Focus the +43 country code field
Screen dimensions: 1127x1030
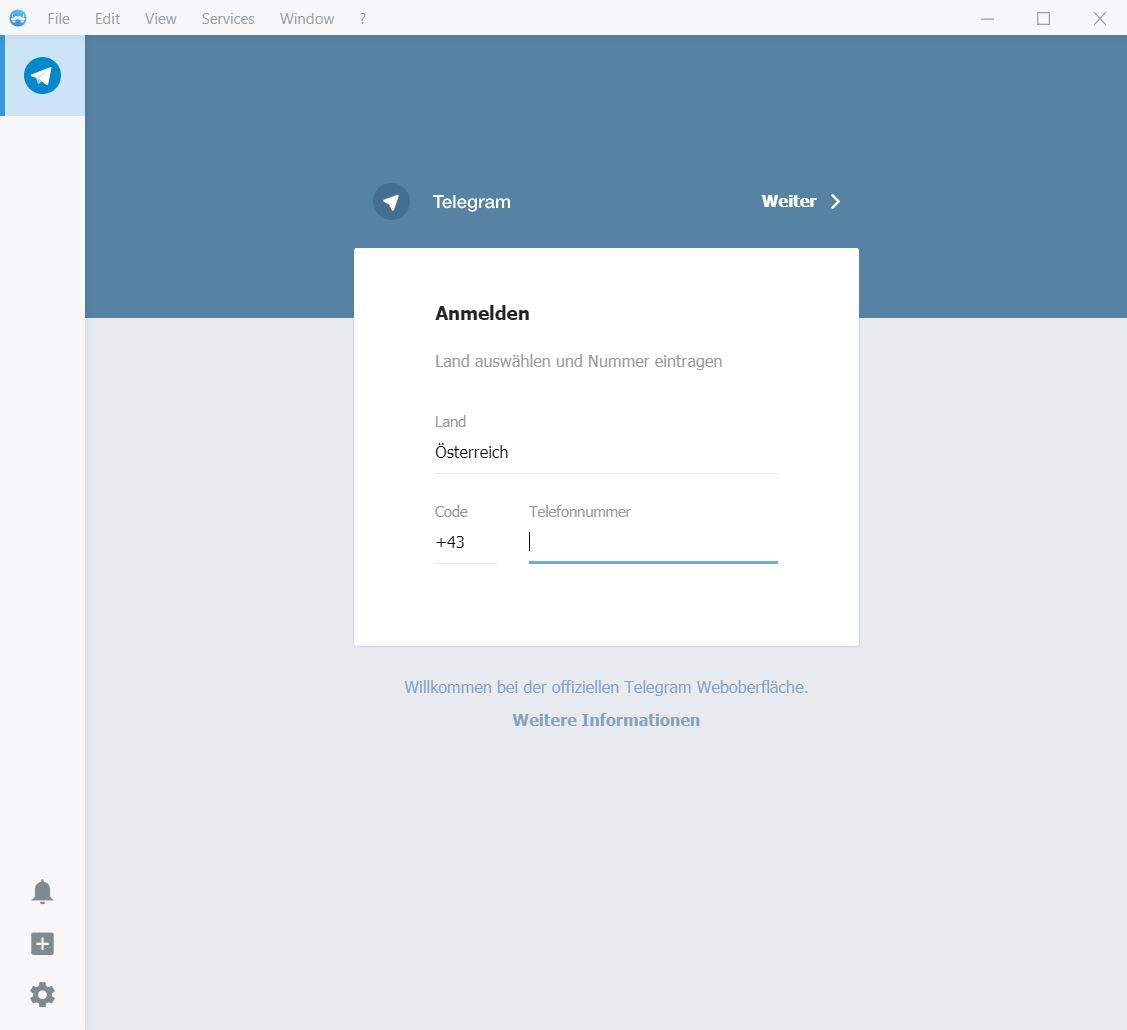pos(466,543)
